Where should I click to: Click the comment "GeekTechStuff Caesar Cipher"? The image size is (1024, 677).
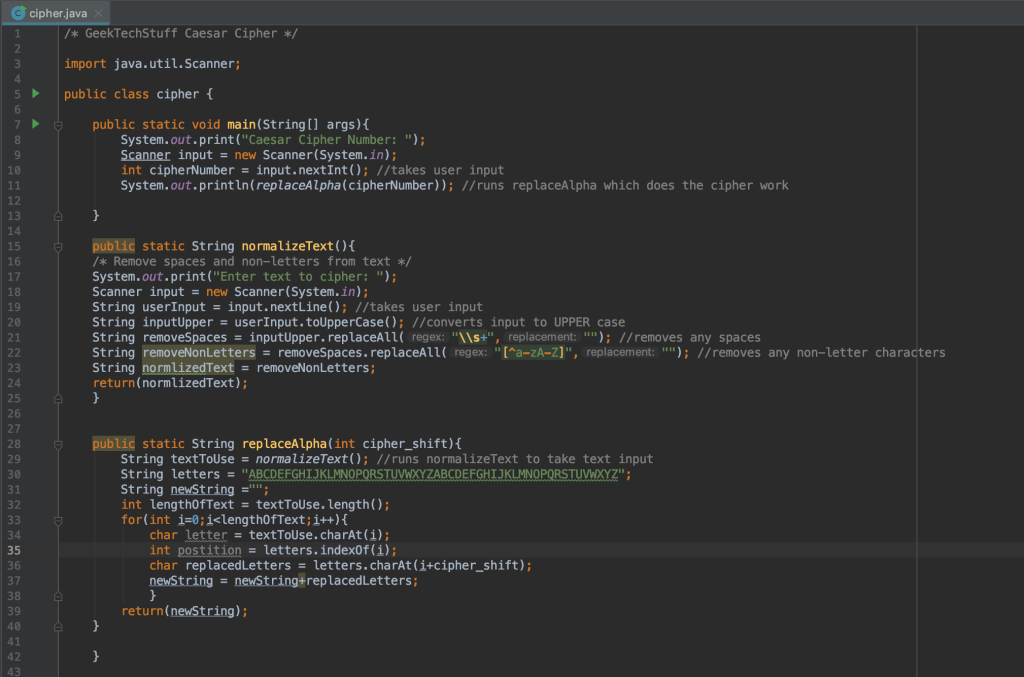pyautogui.click(x=181, y=33)
